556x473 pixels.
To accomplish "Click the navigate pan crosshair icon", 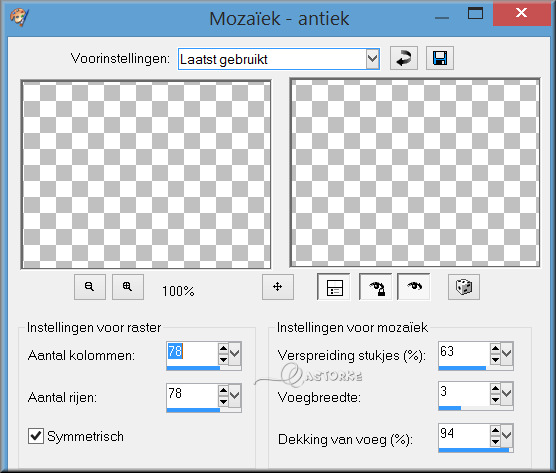I will (x=278, y=286).
